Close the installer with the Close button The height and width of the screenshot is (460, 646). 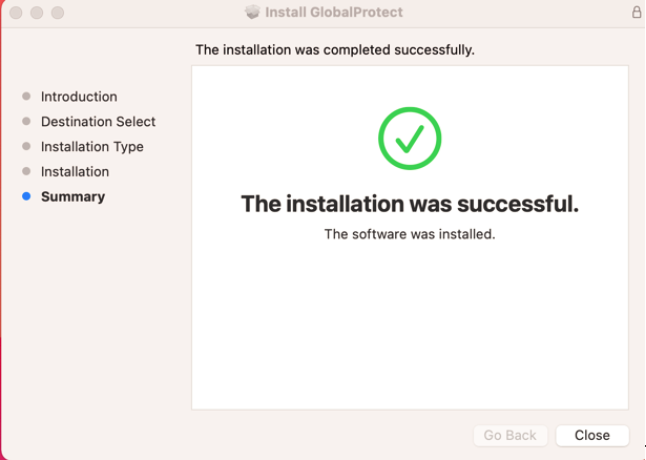592,435
